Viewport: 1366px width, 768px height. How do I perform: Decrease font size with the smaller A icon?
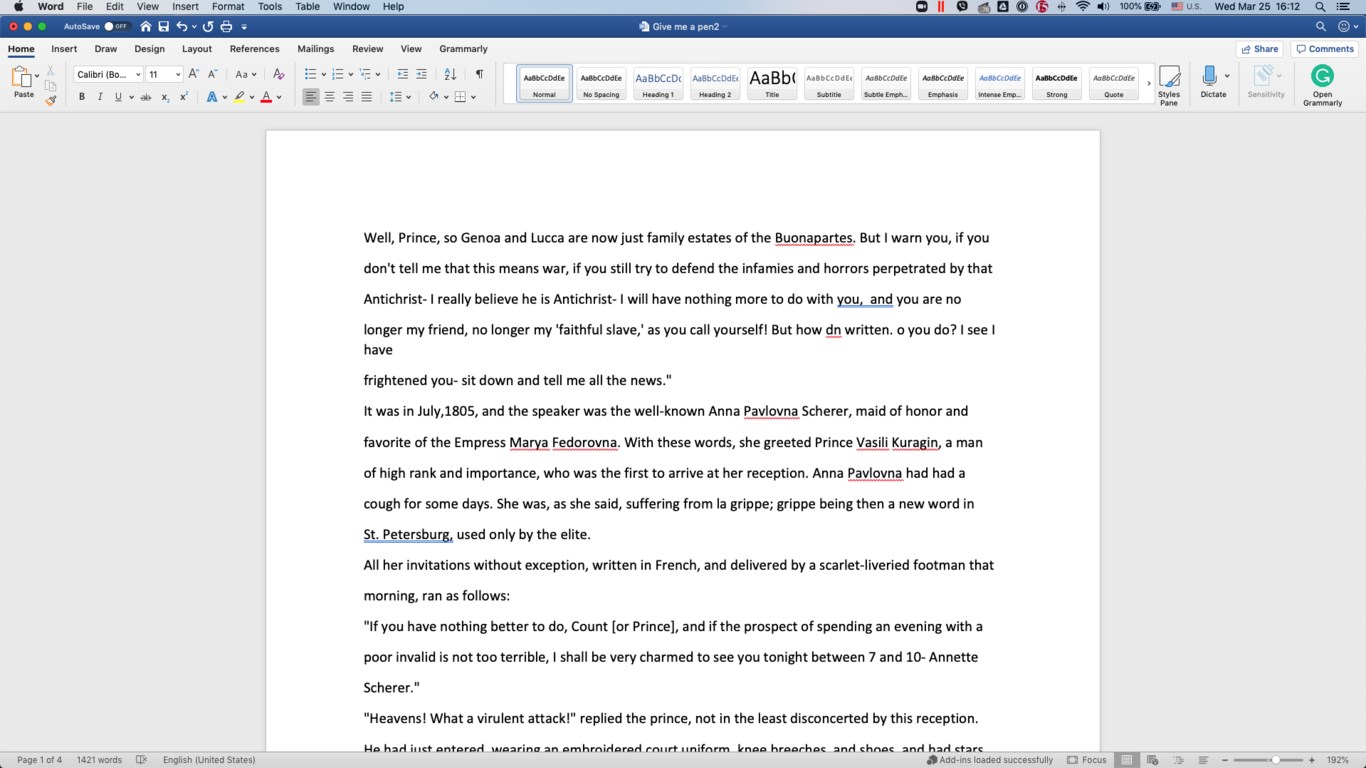(x=212, y=74)
